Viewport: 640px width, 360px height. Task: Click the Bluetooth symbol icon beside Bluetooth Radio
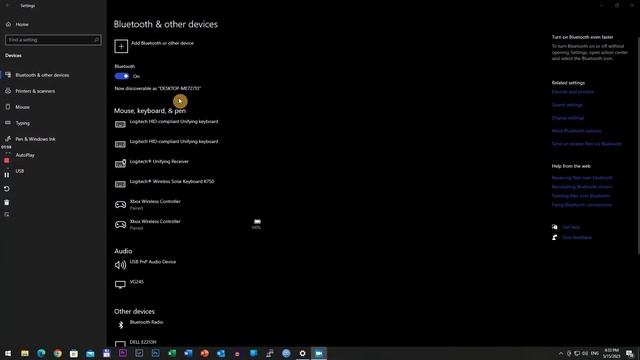(120, 325)
